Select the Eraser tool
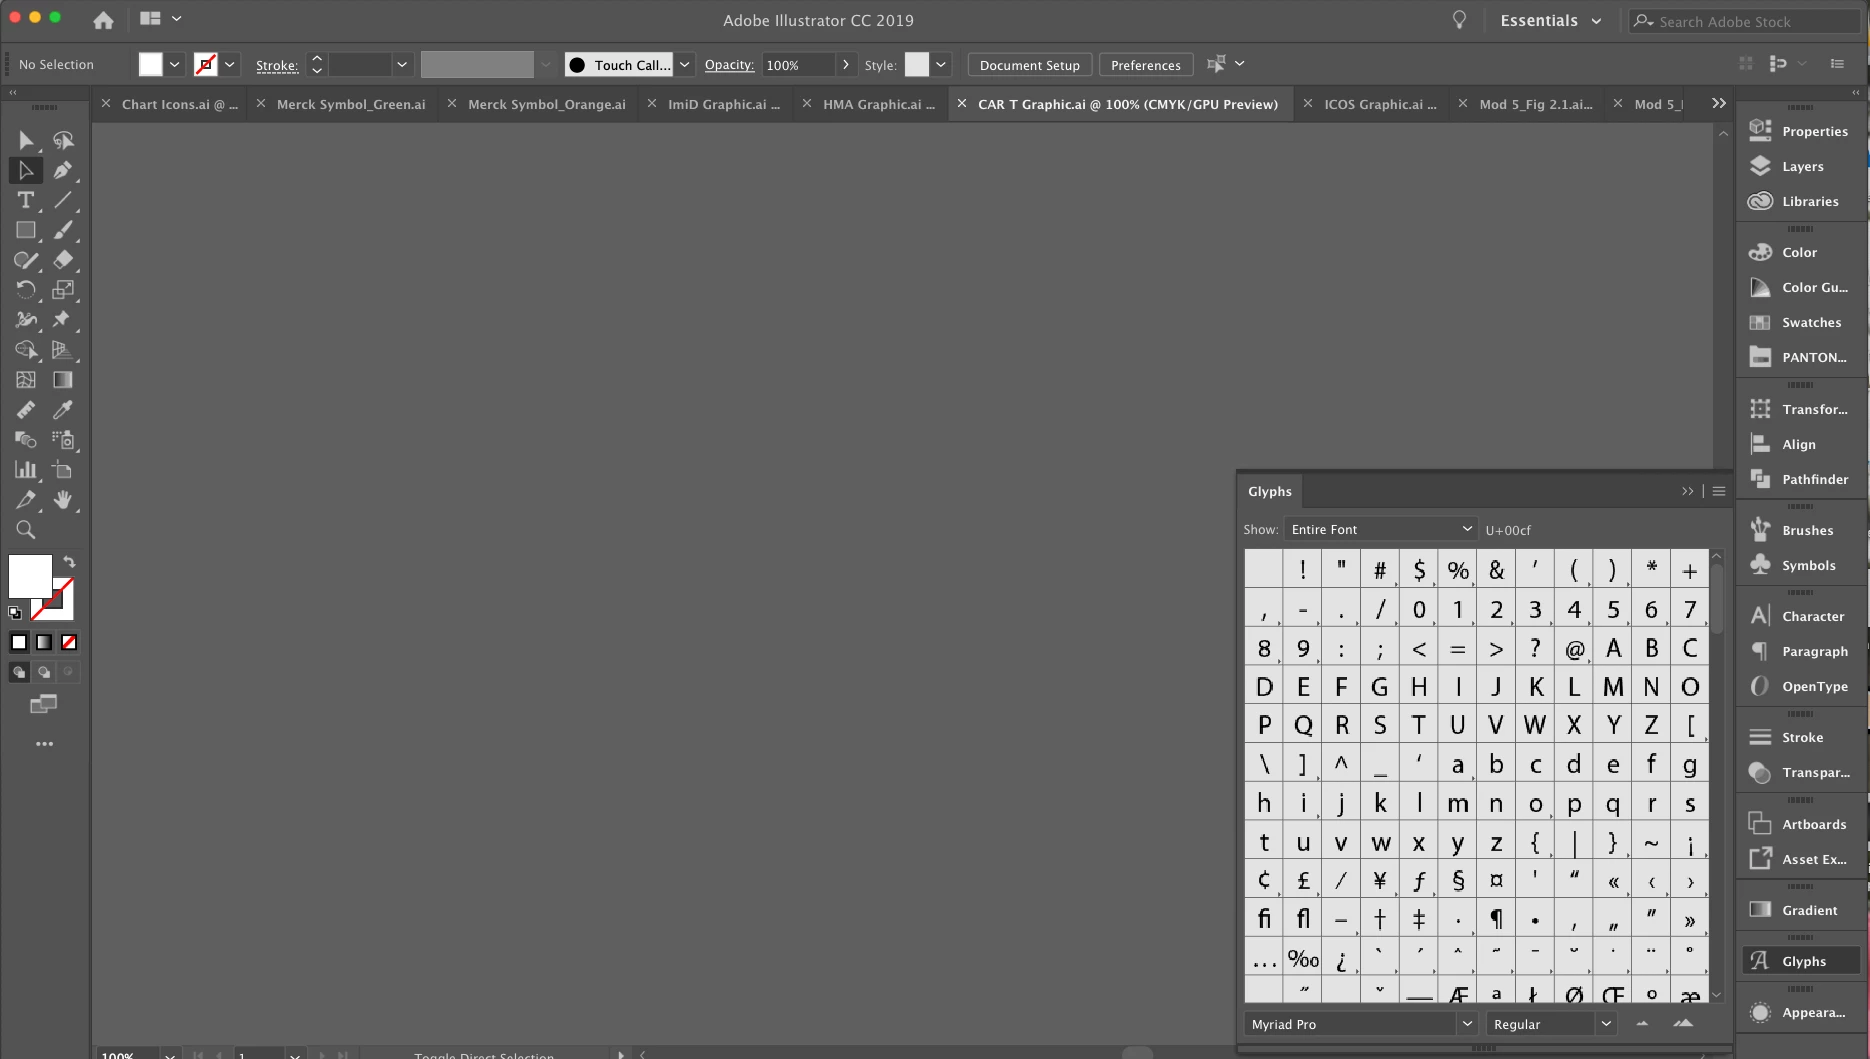This screenshot has width=1870, height=1059. click(x=63, y=260)
